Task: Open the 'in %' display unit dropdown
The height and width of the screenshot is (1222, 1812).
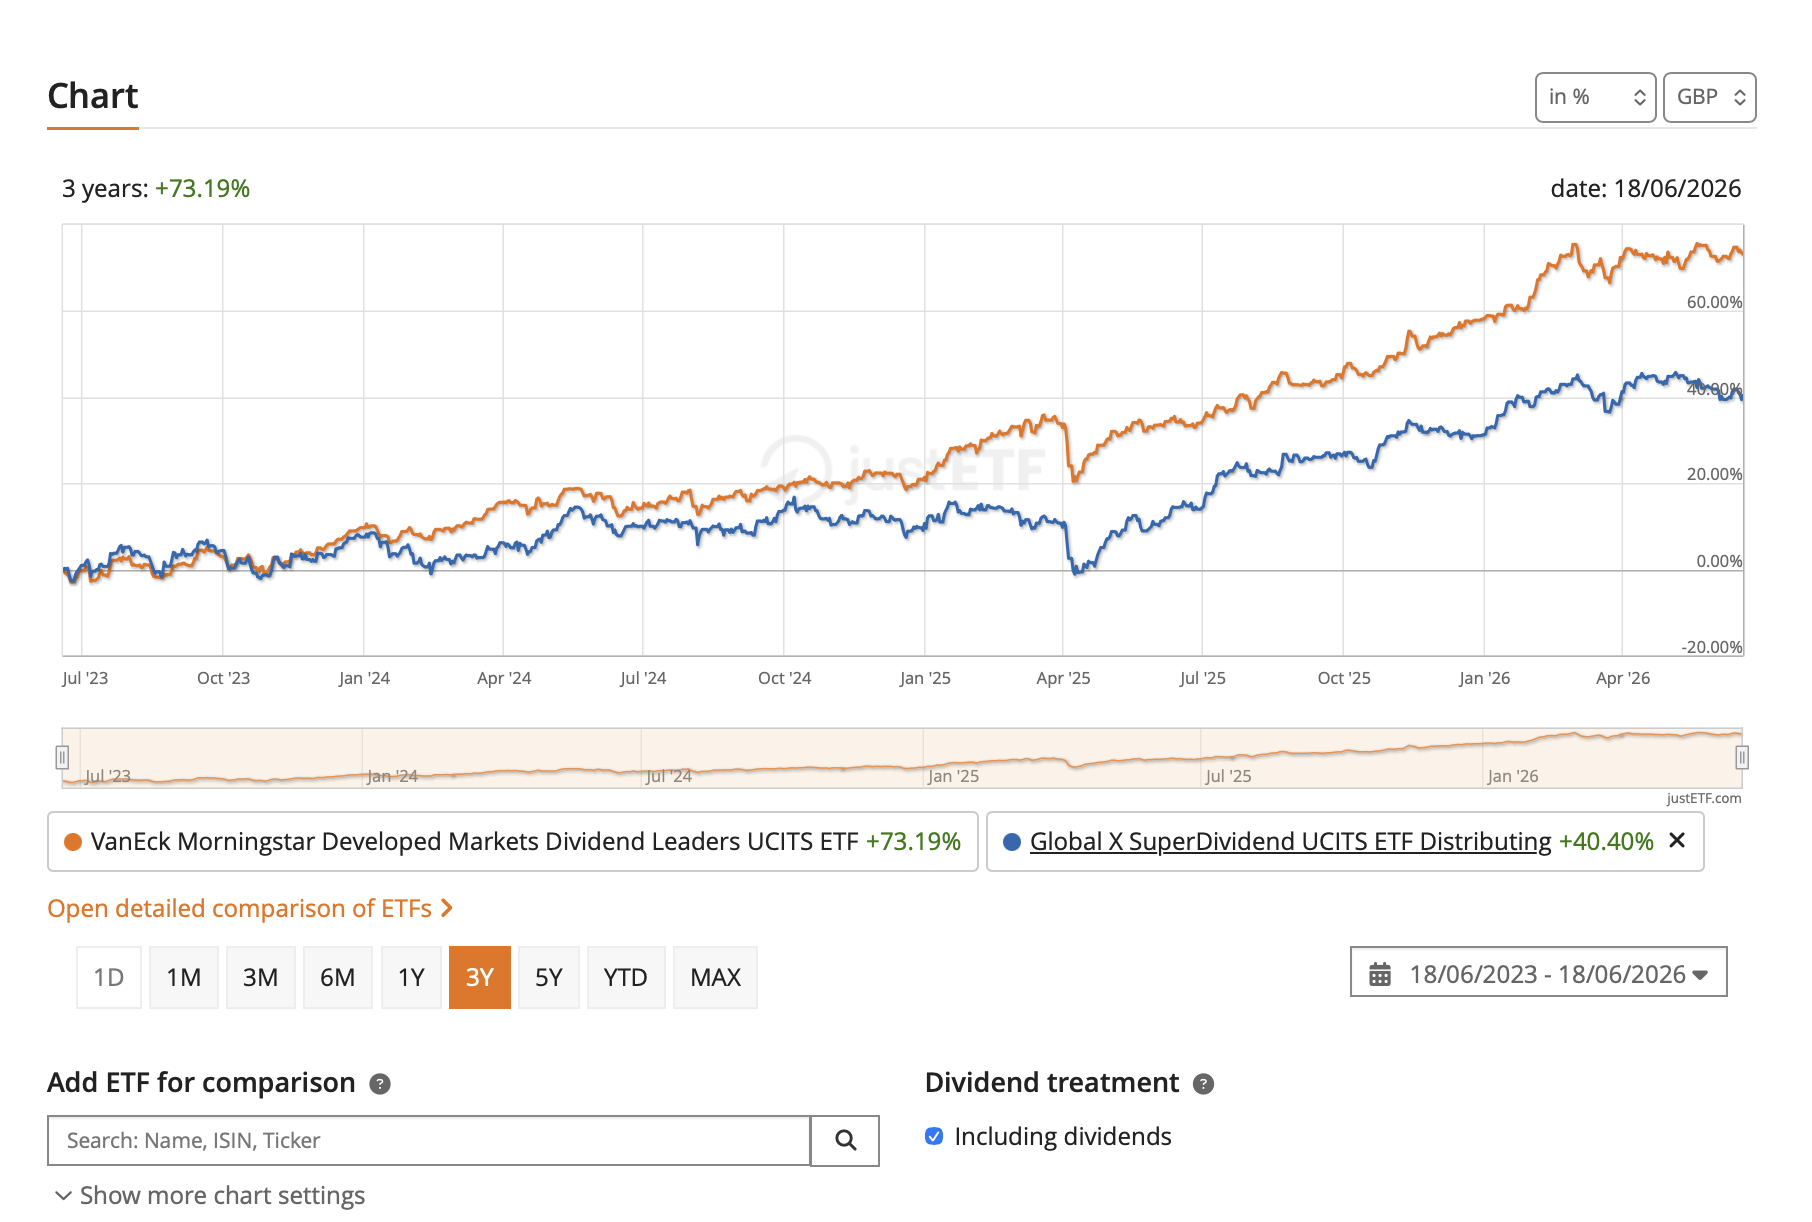Action: tap(1595, 97)
